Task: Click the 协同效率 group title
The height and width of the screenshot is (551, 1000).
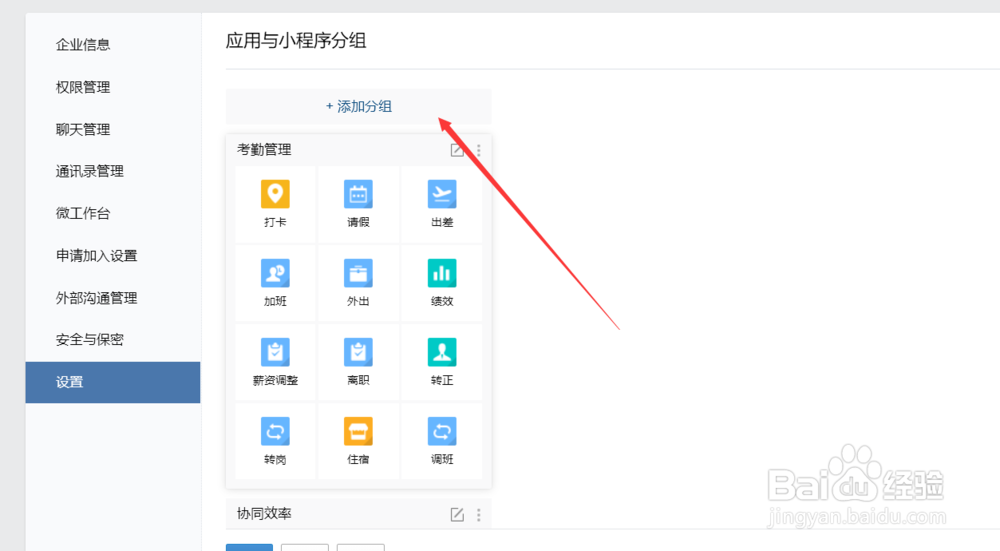Action: coord(264,513)
